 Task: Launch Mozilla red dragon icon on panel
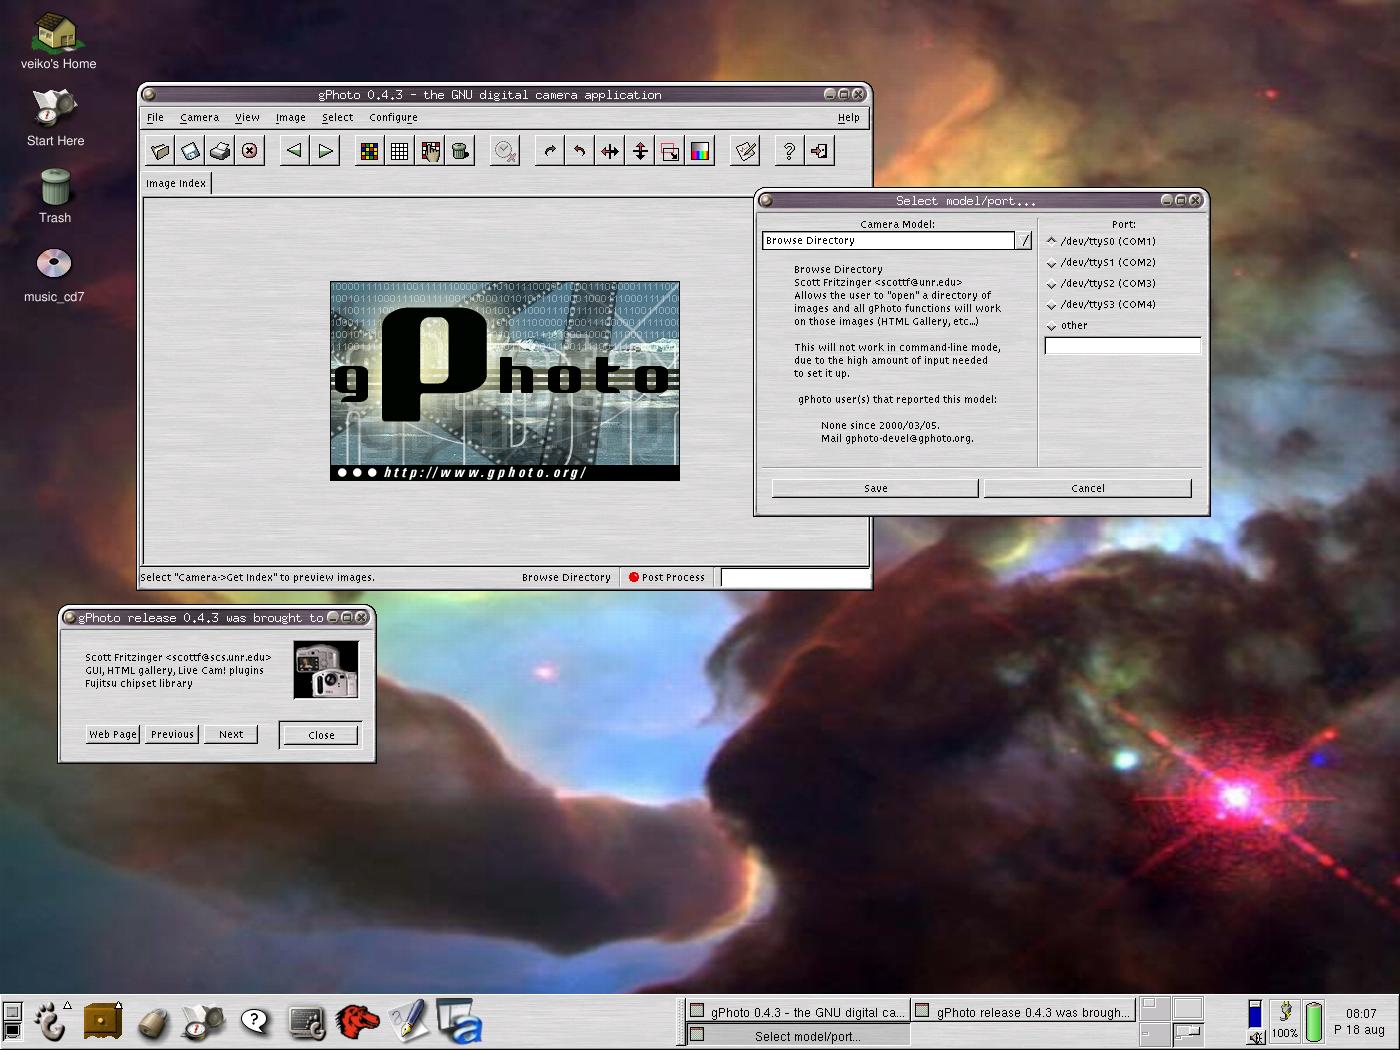[x=357, y=1022]
